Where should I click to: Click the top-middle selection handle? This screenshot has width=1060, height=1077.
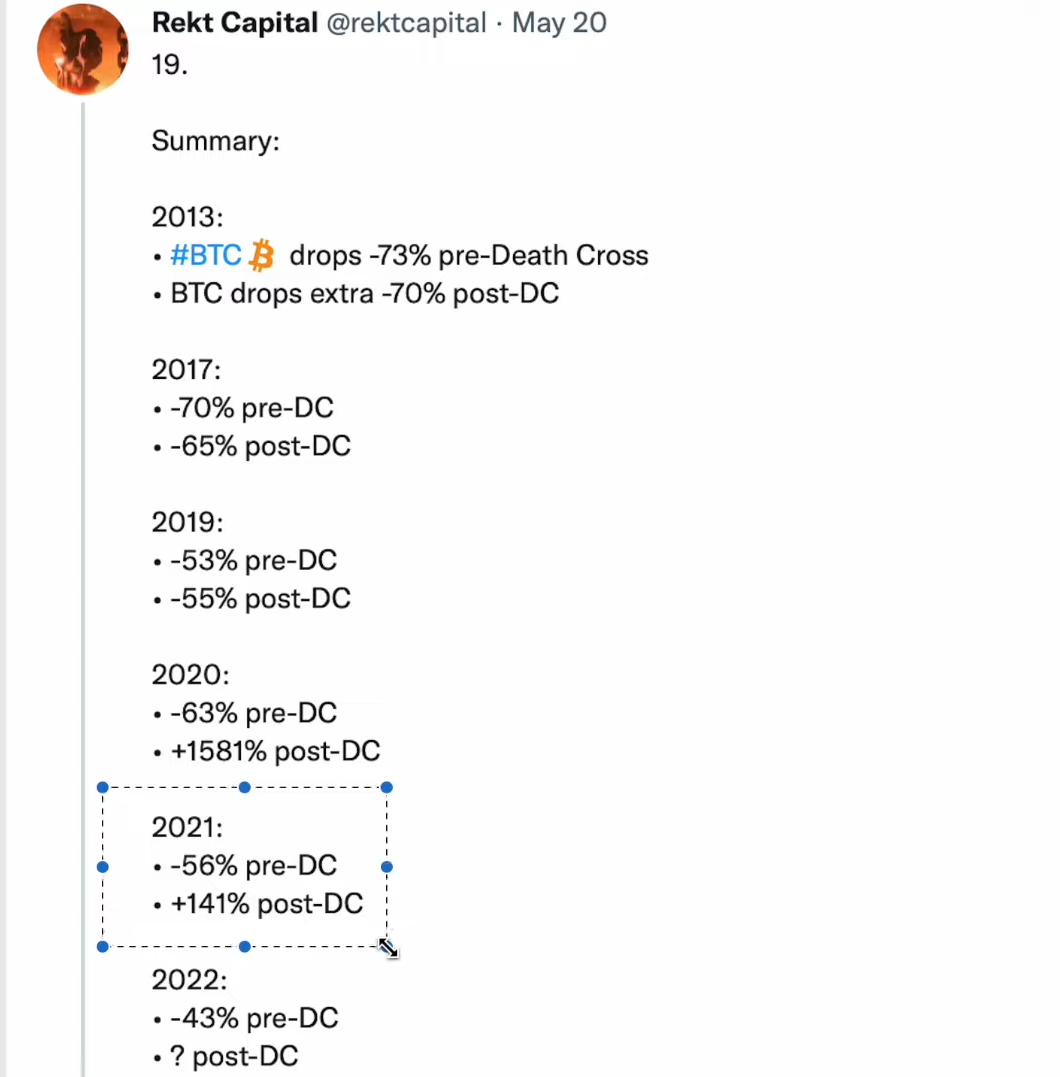(x=245, y=787)
